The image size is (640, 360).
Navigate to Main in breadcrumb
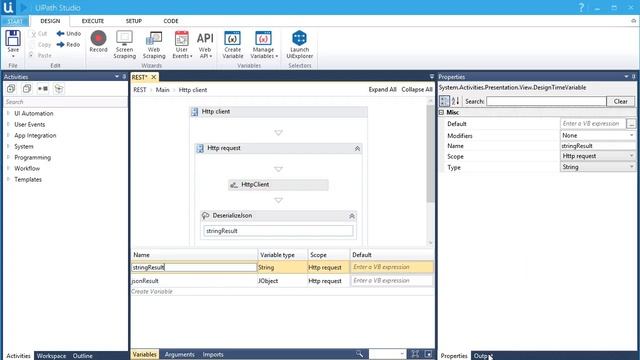coord(162,90)
